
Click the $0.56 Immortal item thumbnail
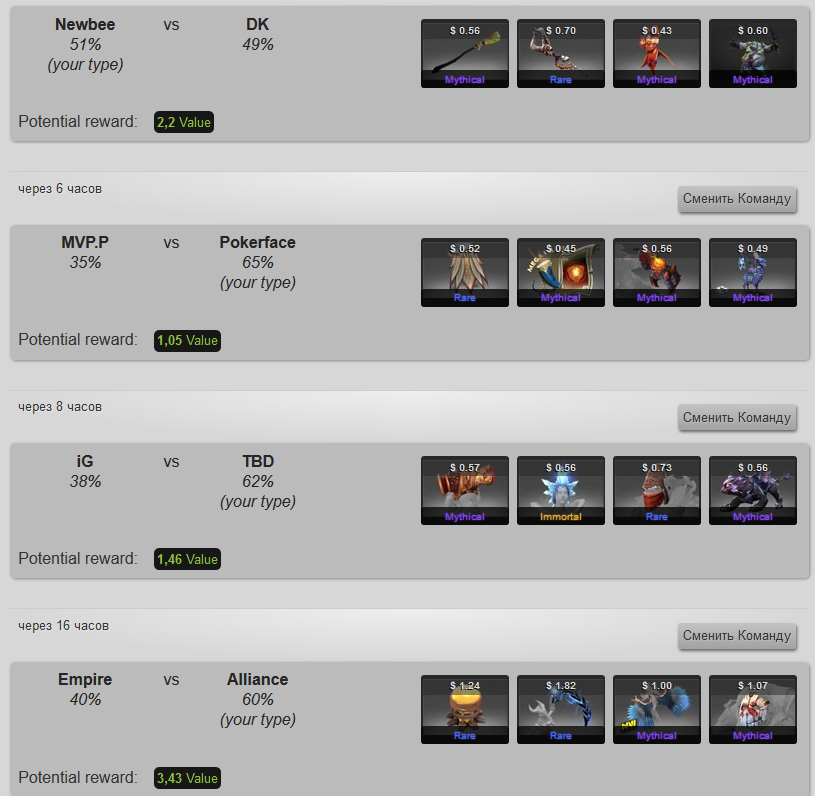[561, 490]
